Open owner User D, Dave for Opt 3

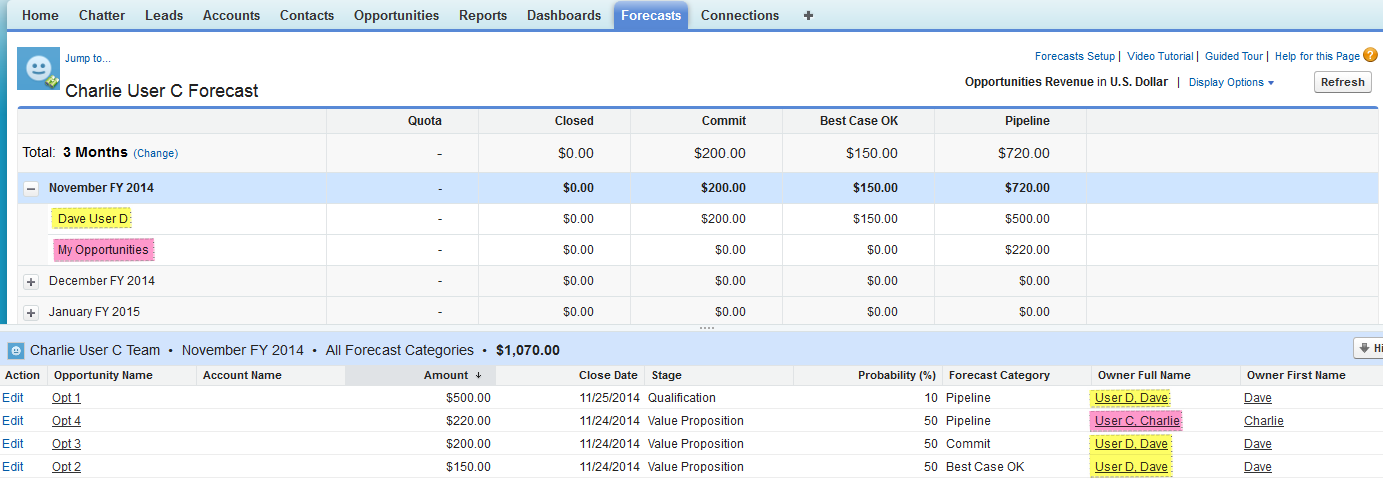1131,444
